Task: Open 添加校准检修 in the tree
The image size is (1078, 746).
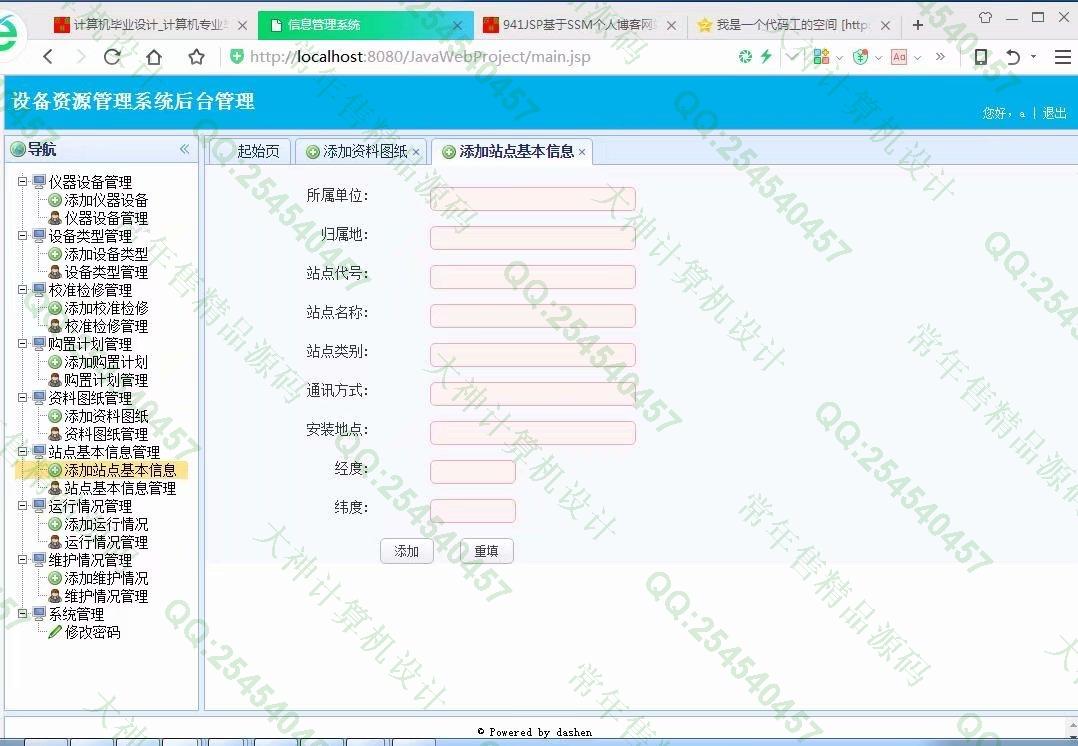Action: point(105,308)
